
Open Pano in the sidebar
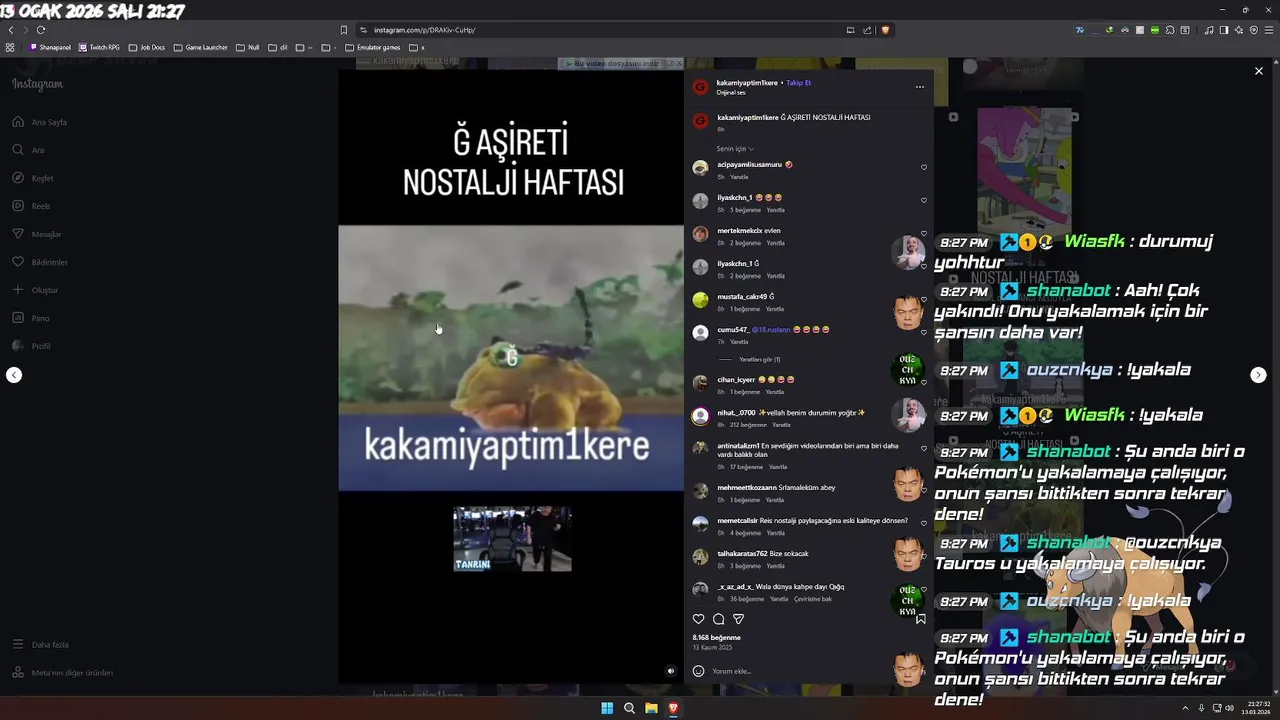click(x=31, y=318)
